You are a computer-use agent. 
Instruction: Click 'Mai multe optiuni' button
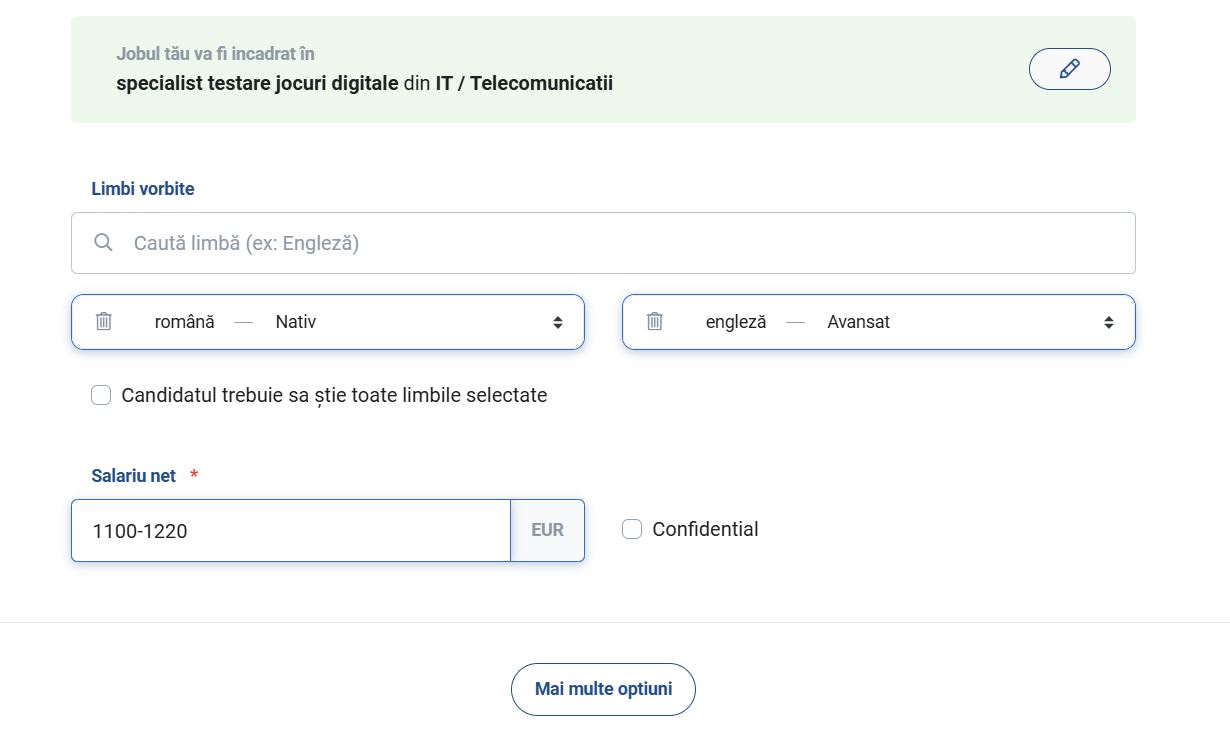[603, 689]
